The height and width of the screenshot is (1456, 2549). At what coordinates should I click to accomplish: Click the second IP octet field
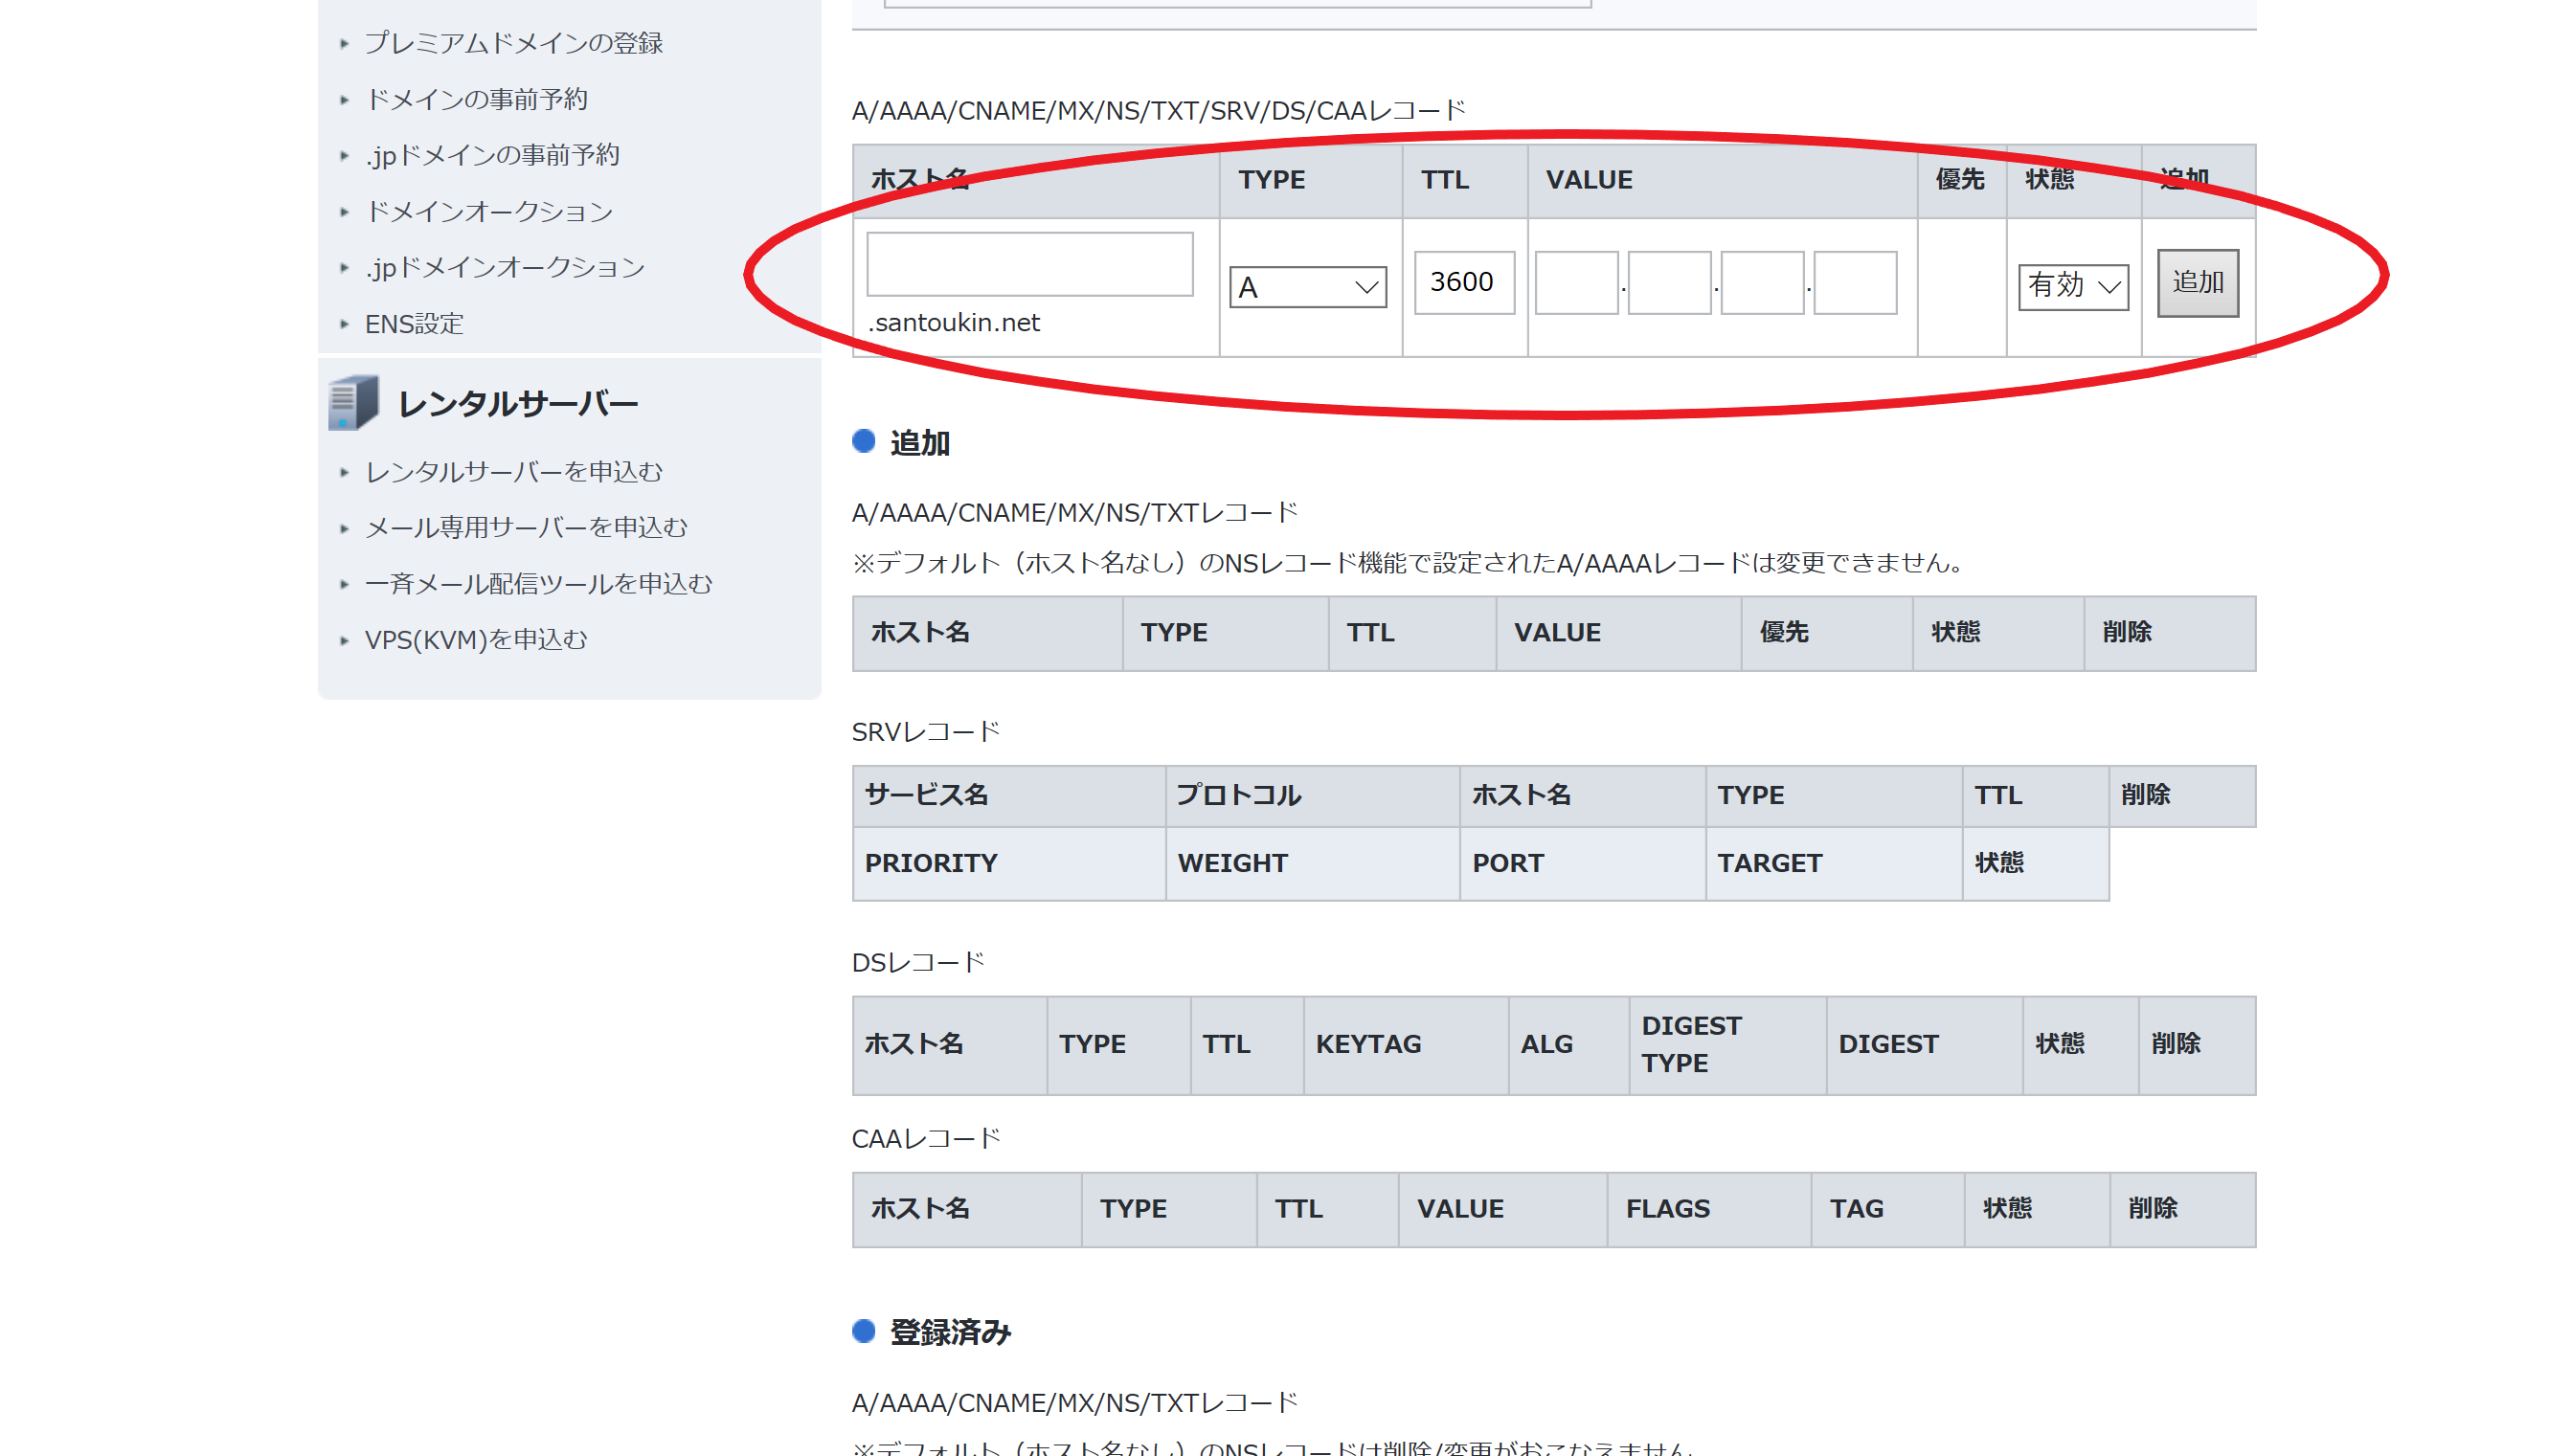[x=1668, y=284]
